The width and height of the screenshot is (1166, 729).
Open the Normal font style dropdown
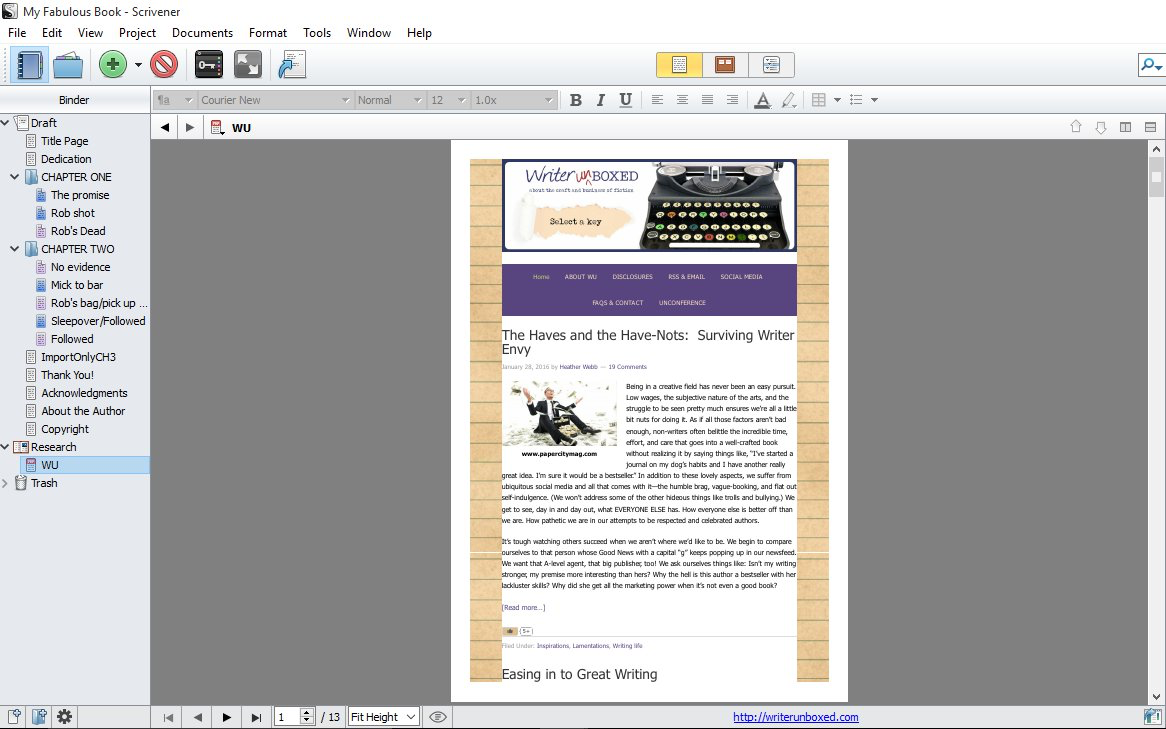click(390, 100)
